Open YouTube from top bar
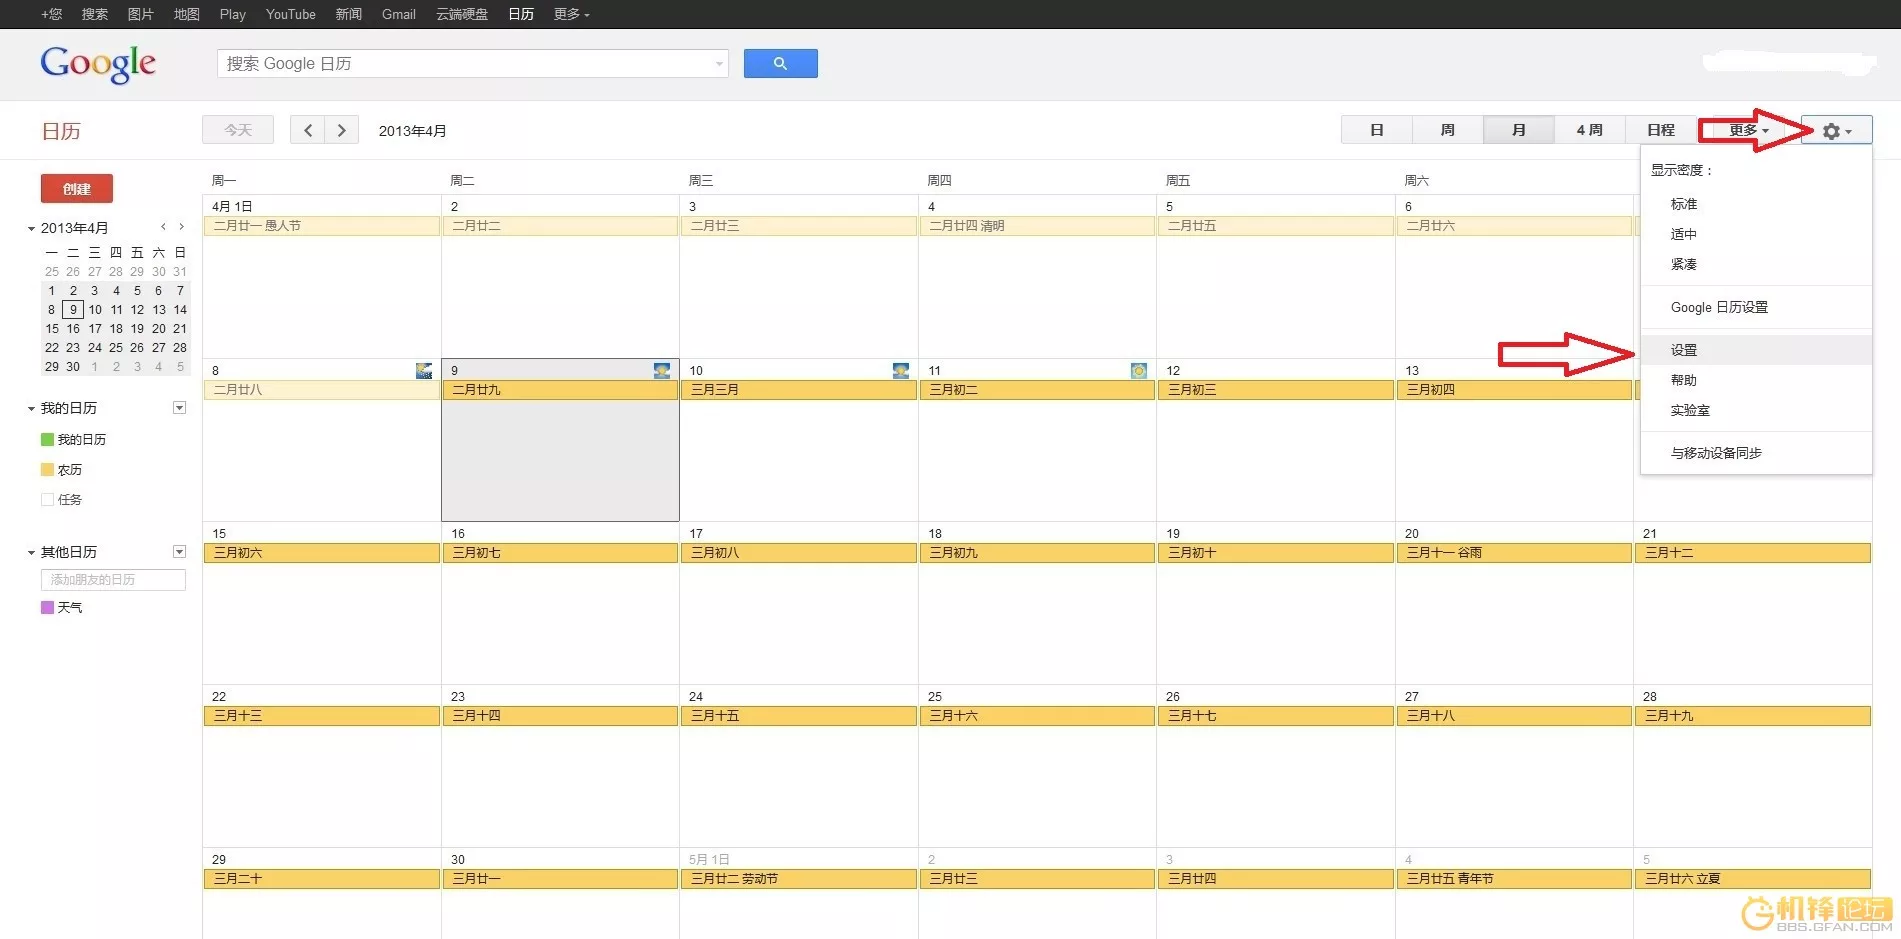1901x939 pixels. tap(290, 14)
